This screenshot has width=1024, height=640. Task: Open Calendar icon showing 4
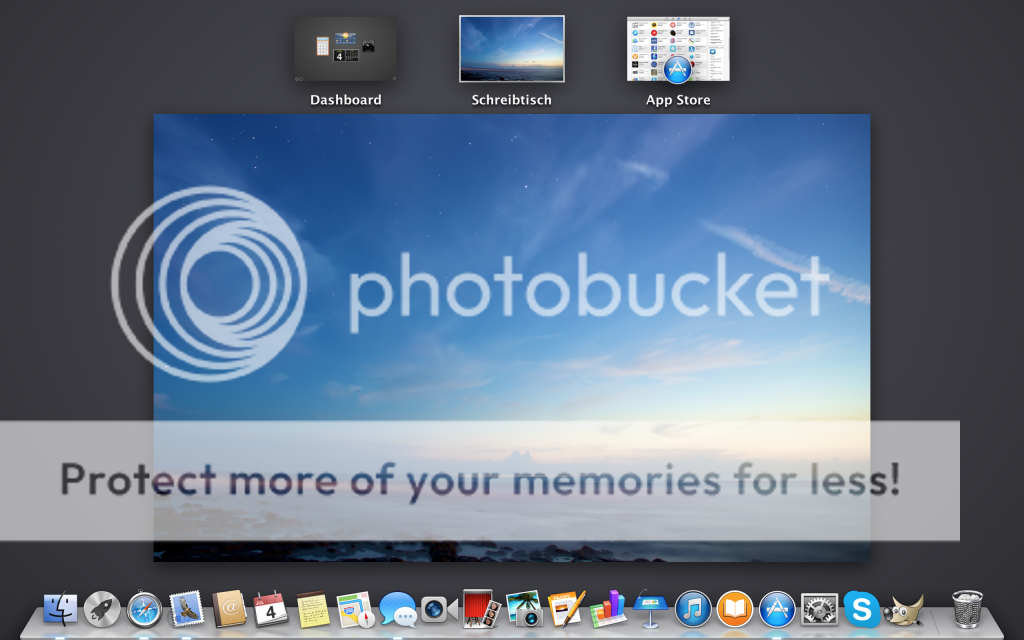coord(270,609)
